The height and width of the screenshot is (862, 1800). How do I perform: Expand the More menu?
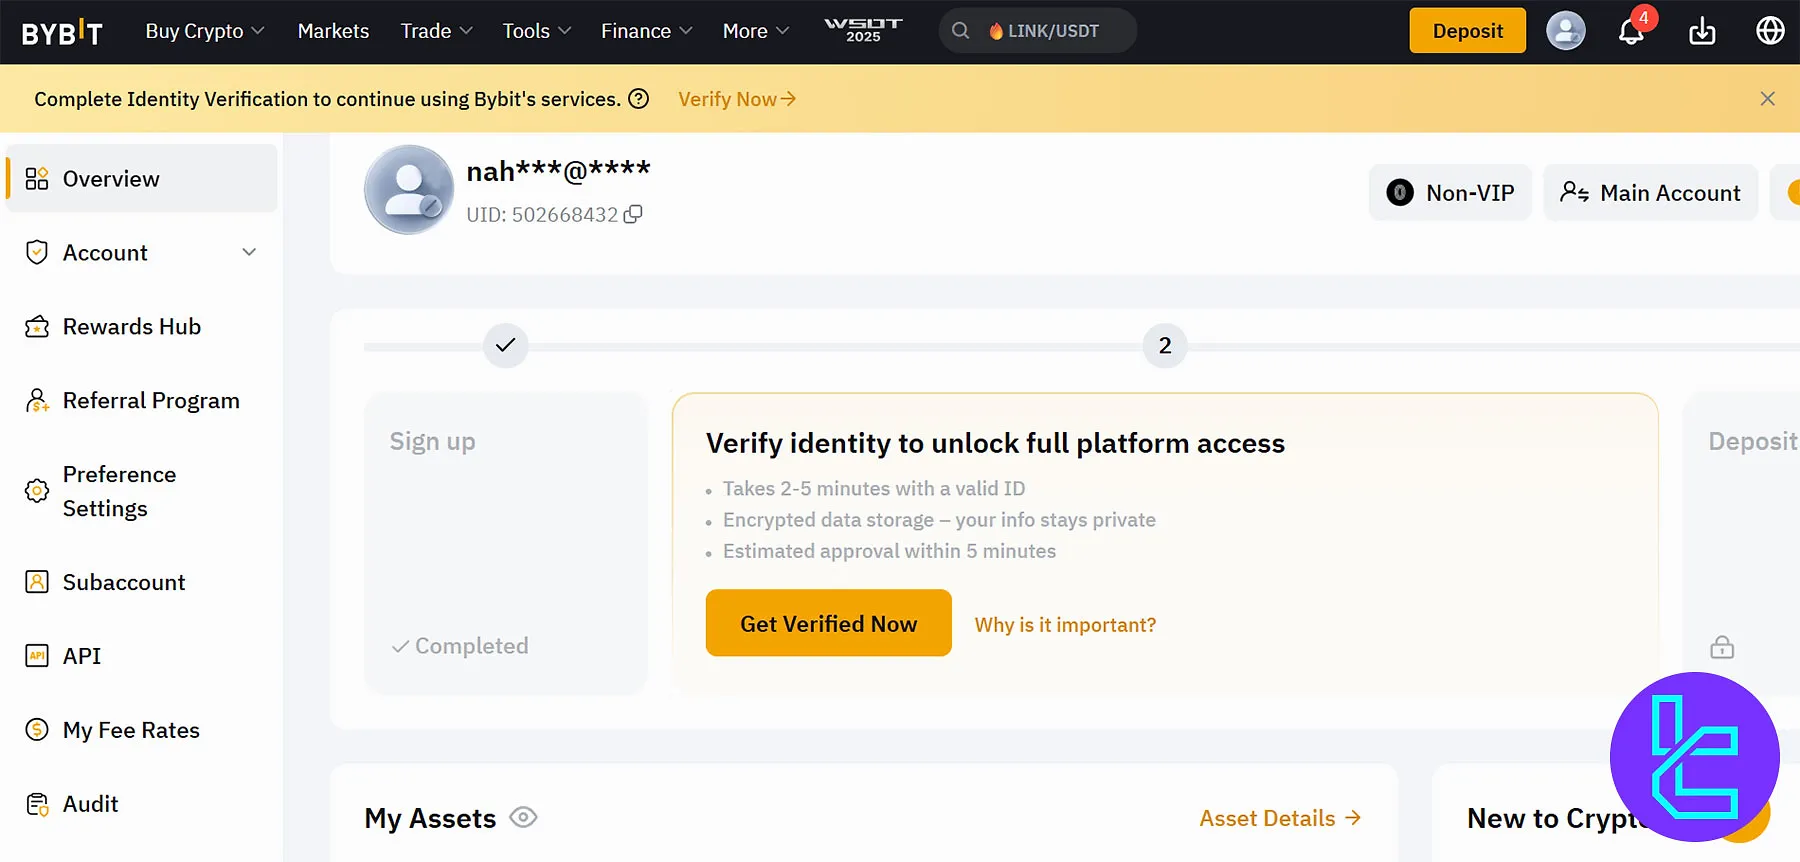coord(756,31)
